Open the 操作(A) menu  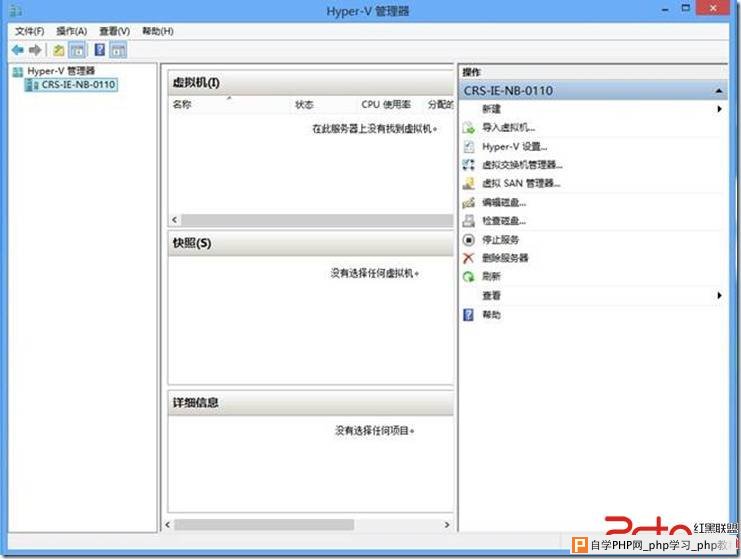point(72,31)
